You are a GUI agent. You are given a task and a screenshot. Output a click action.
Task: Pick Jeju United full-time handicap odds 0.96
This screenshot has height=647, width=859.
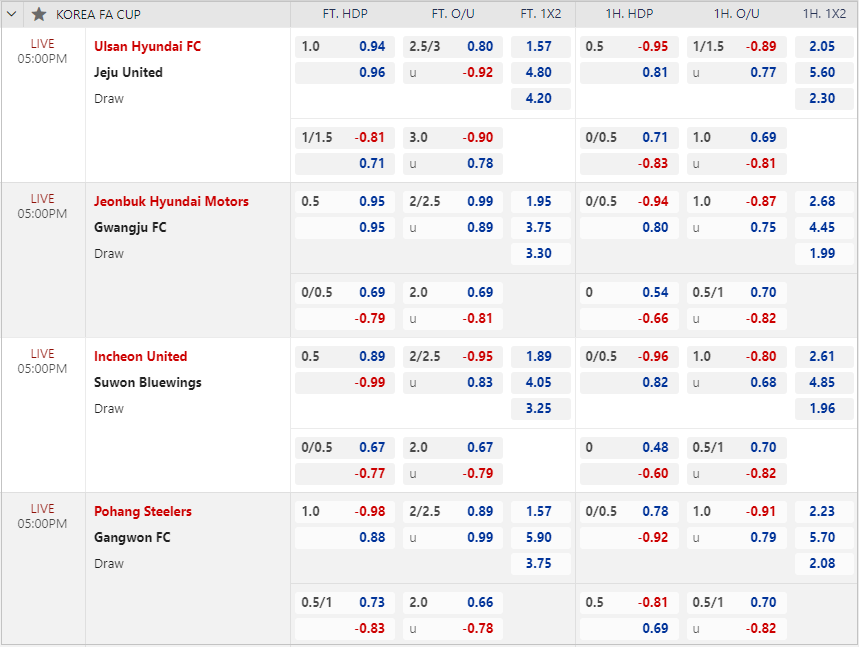coord(345,72)
